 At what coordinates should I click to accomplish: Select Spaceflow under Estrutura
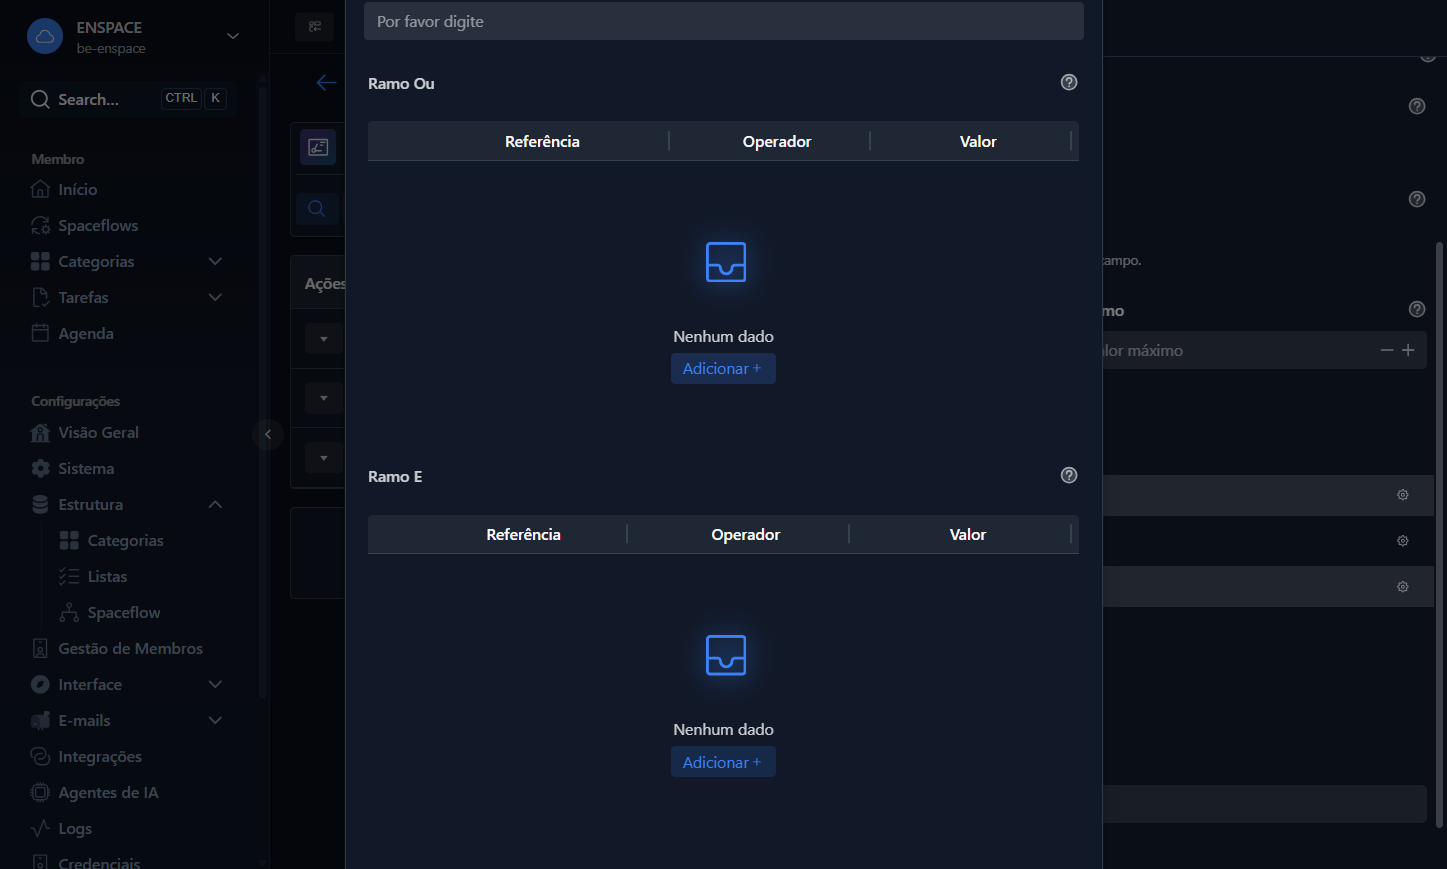124,613
